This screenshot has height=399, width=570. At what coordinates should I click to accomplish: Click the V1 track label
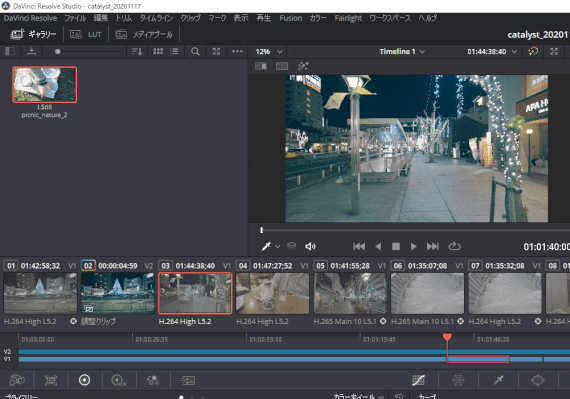[7, 359]
